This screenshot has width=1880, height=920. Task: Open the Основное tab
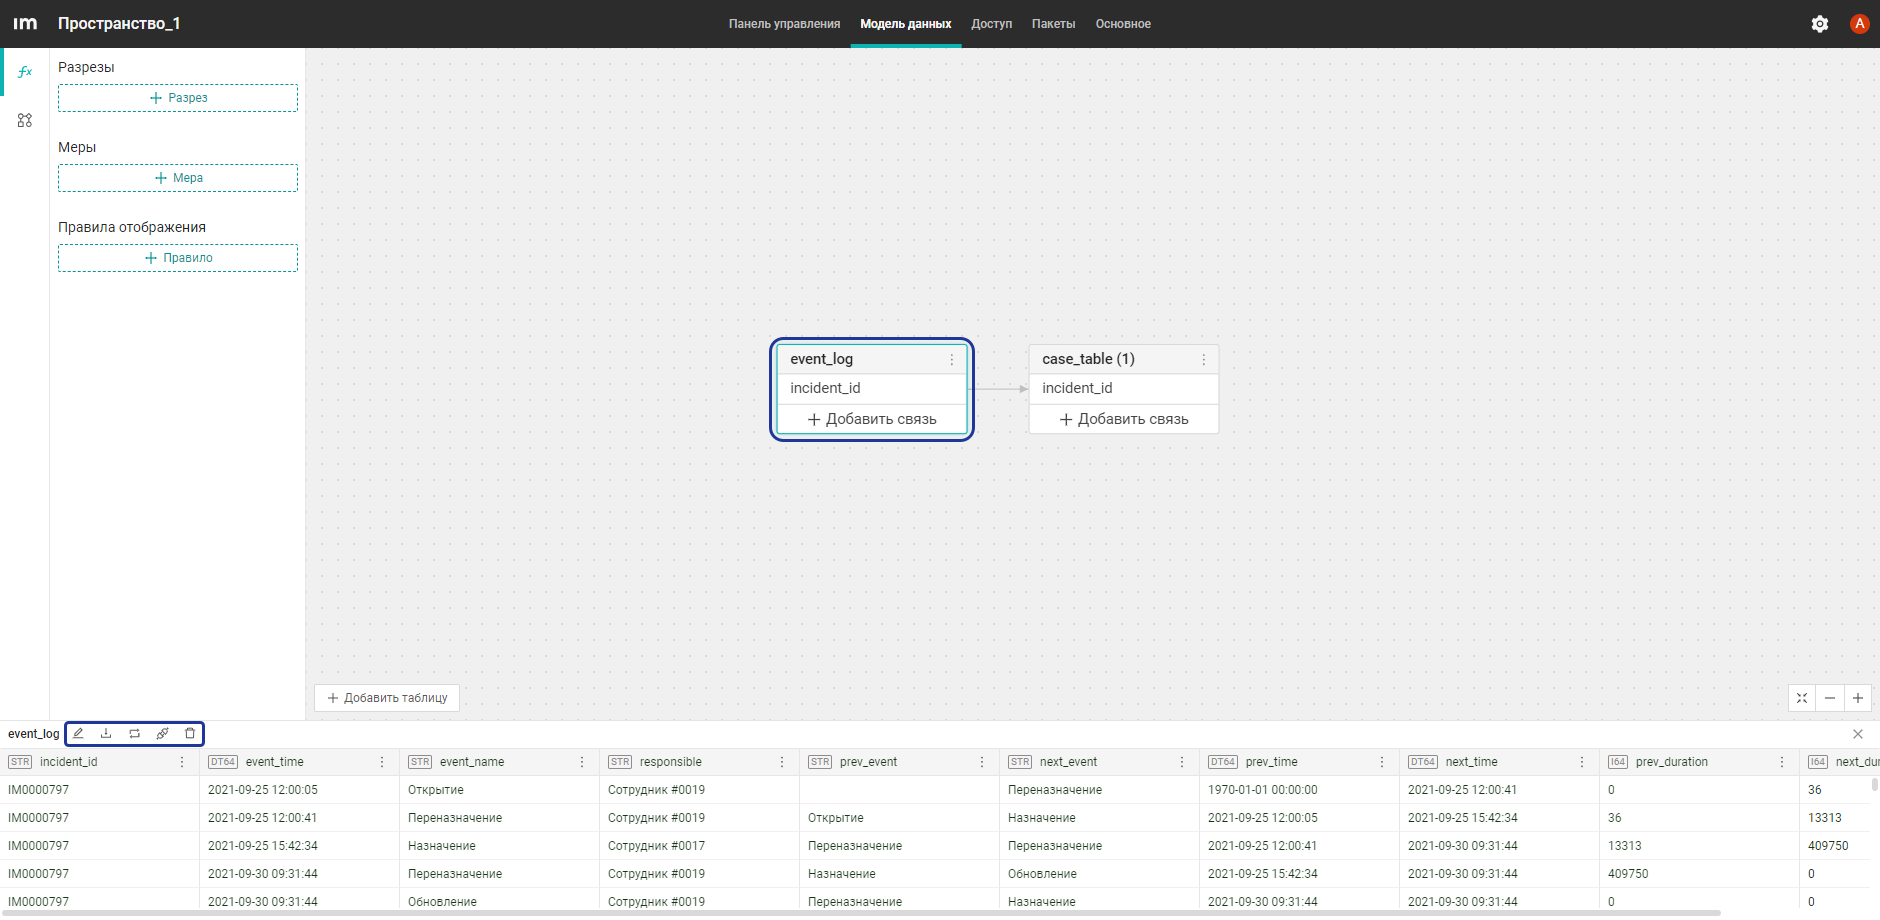pyautogui.click(x=1123, y=24)
